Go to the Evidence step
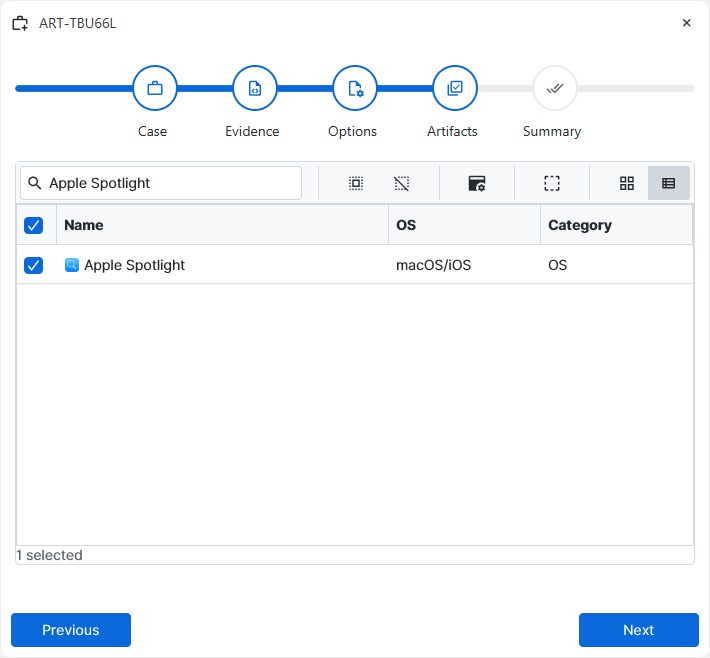The width and height of the screenshot is (710, 658). click(255, 89)
